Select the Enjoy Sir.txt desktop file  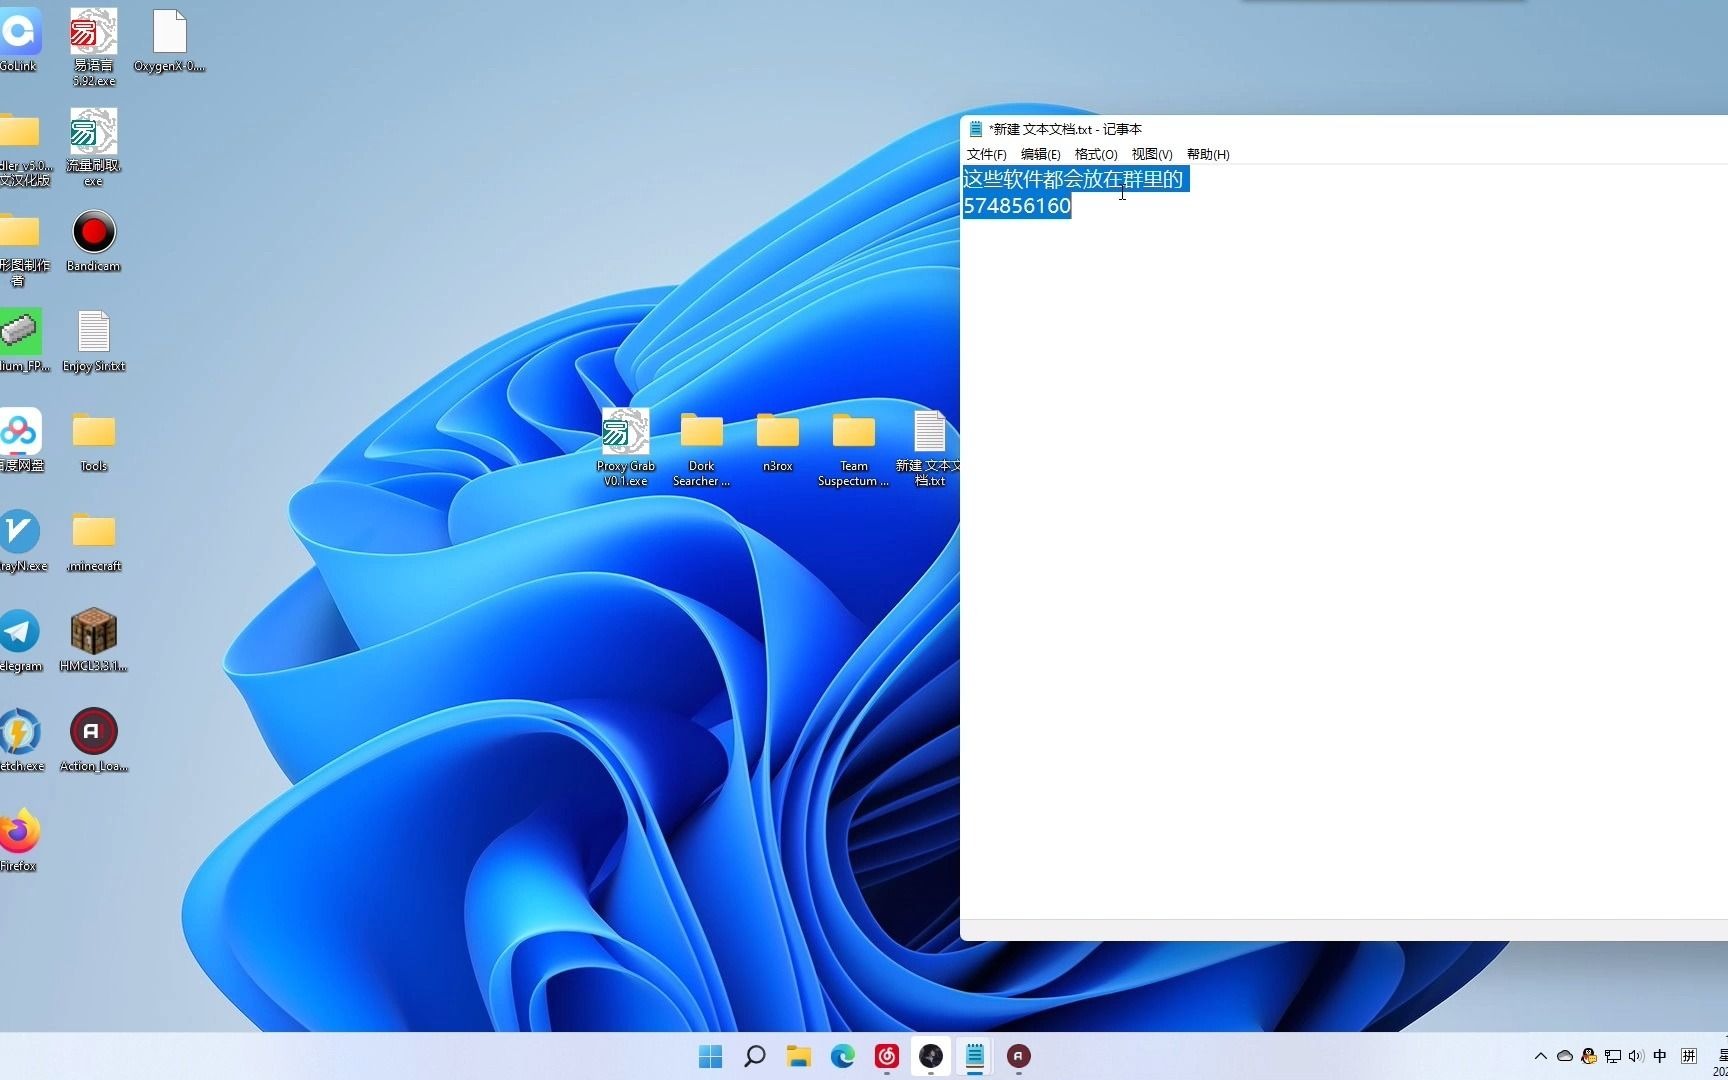point(93,341)
